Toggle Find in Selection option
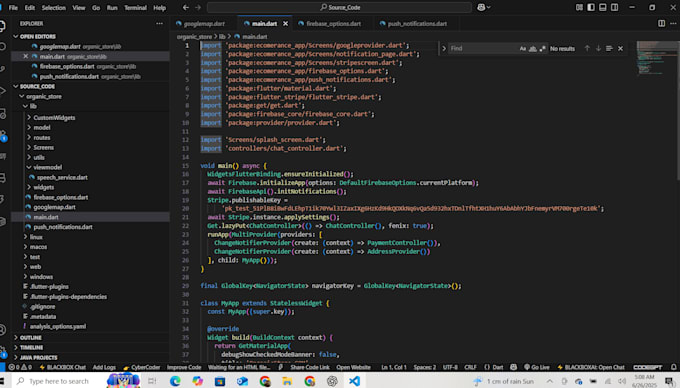The image size is (680, 388). [609, 48]
